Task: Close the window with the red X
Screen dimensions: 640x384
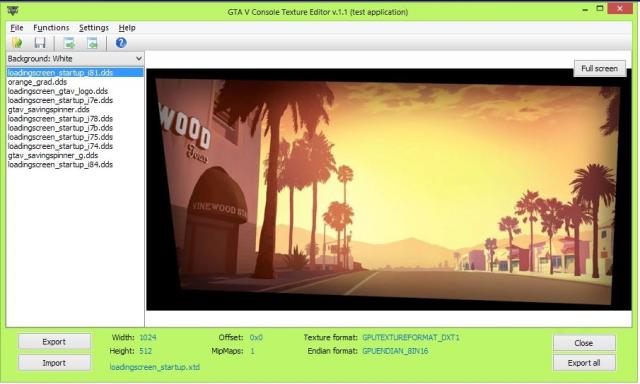Action: tap(620, 9)
